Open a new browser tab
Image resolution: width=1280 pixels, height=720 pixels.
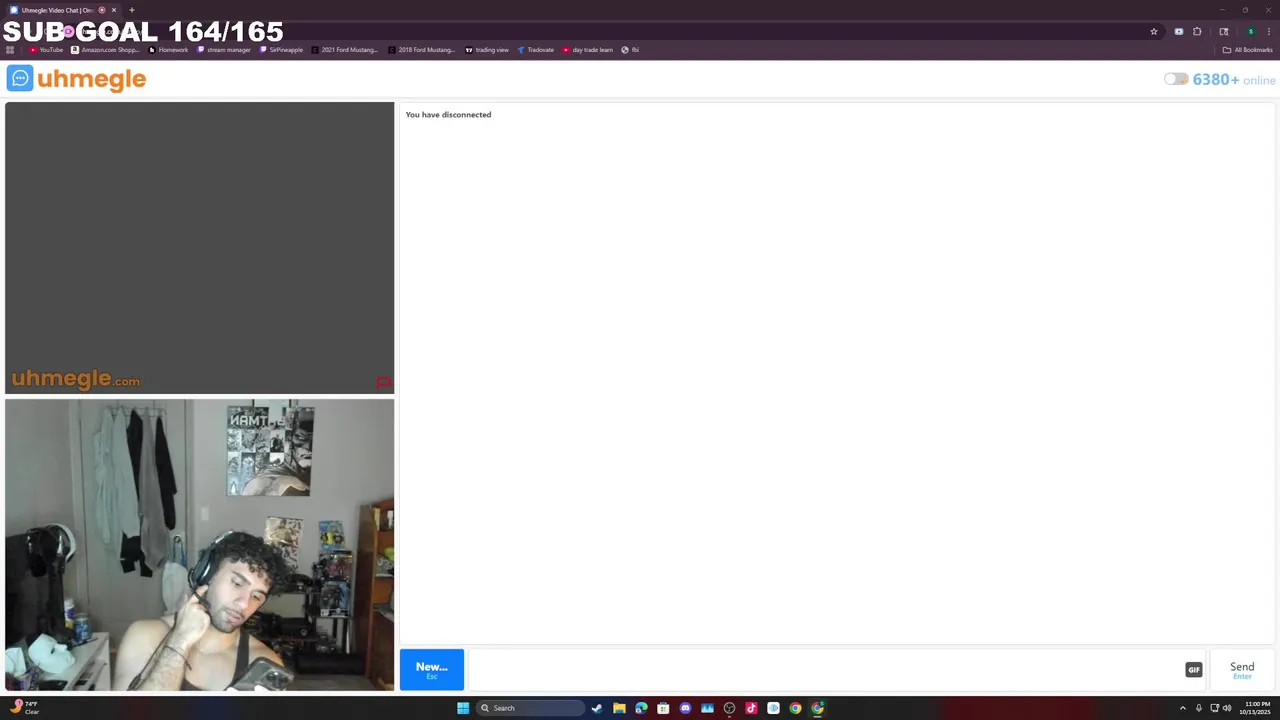tap(131, 10)
